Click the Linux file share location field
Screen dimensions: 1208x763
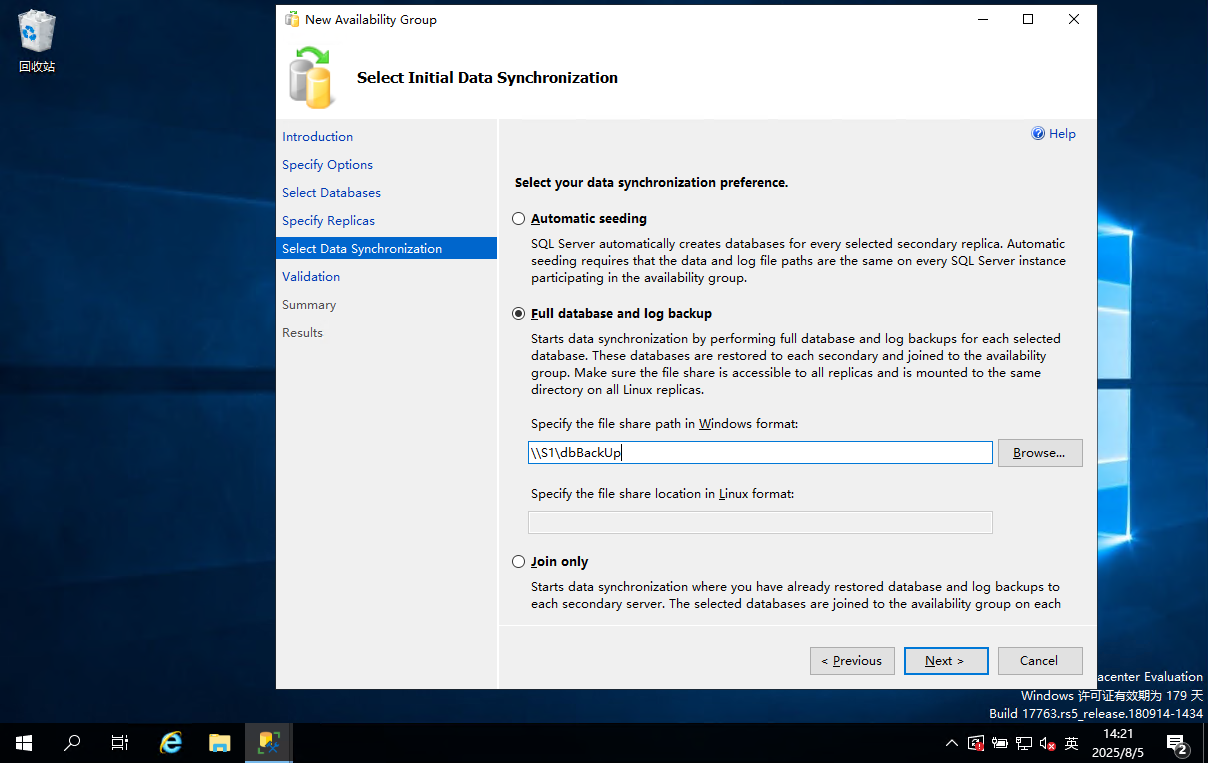coord(760,522)
